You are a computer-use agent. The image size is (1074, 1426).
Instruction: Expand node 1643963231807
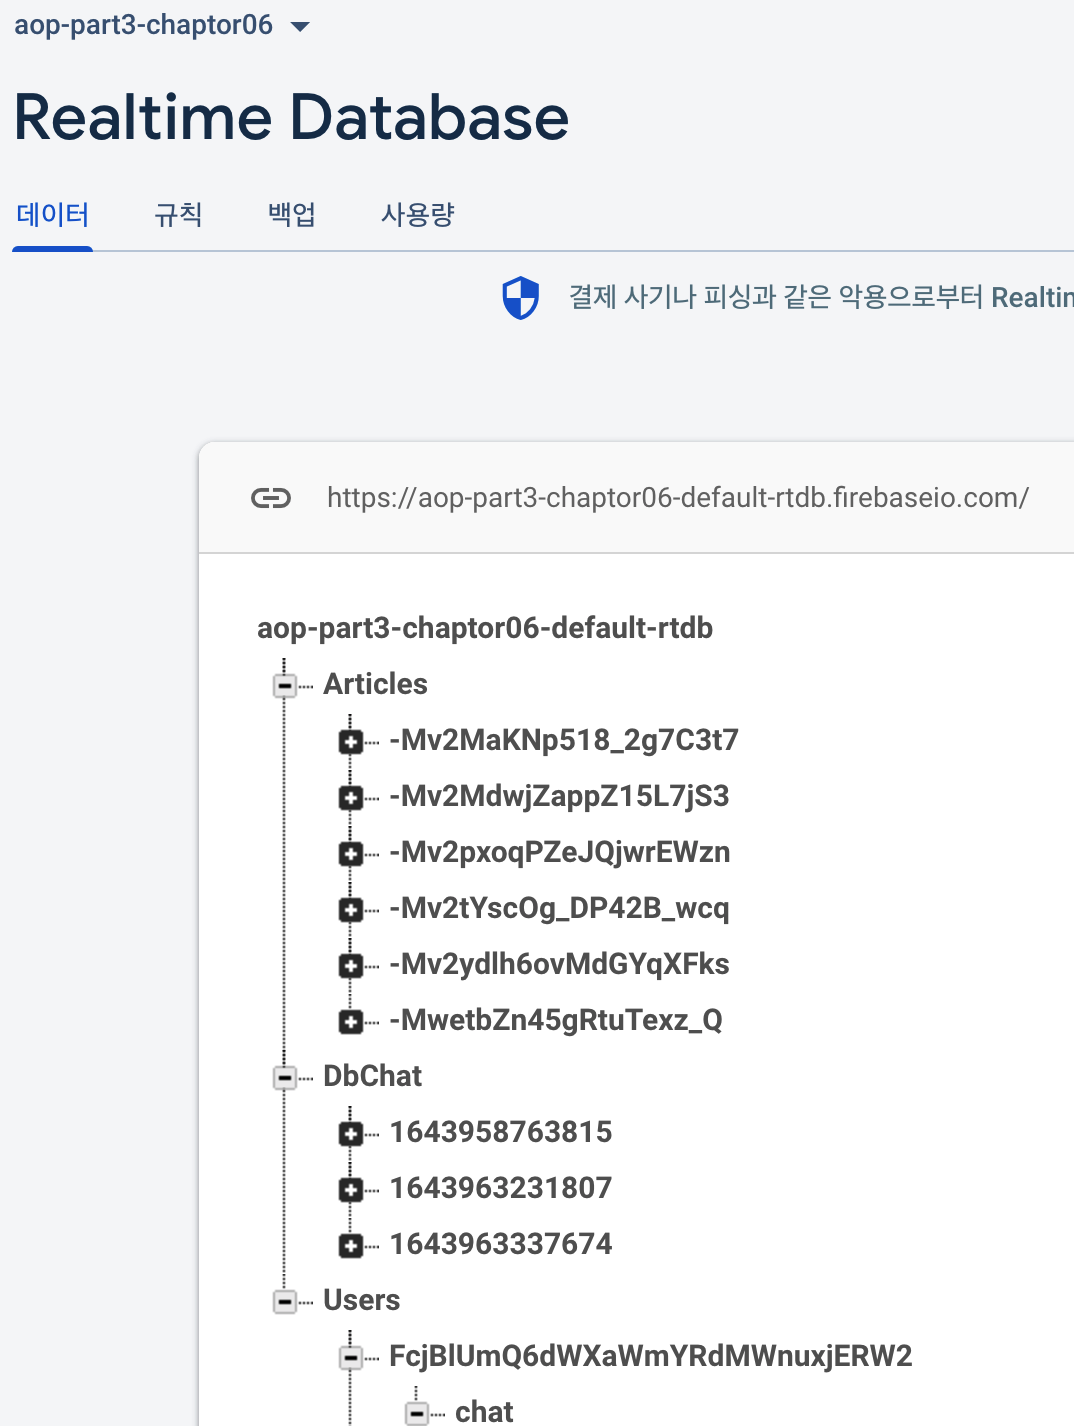[x=351, y=1190]
